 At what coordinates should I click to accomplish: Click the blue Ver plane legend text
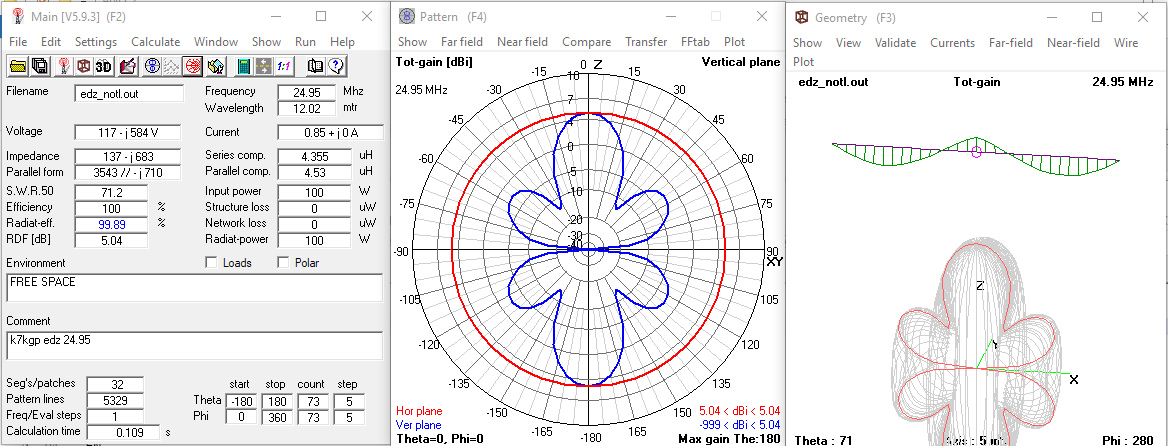coord(417,425)
